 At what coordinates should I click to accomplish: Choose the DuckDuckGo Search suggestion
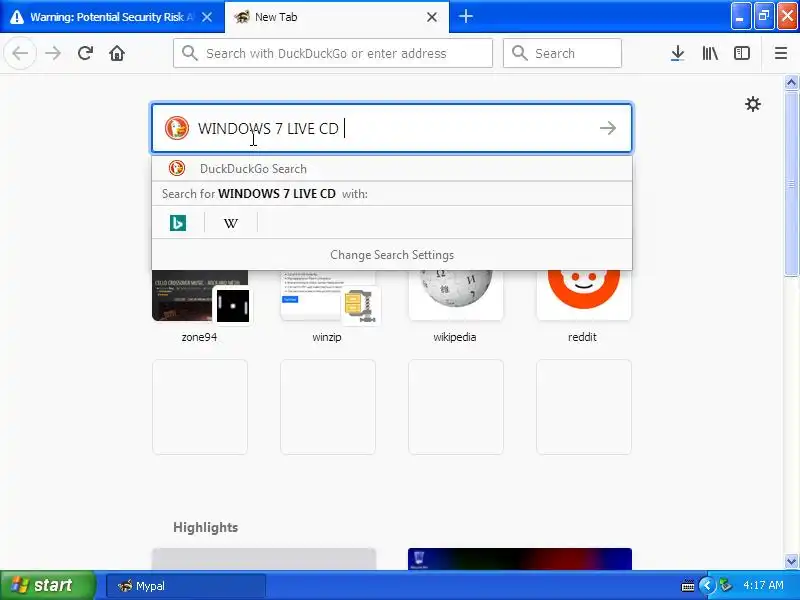(x=392, y=168)
